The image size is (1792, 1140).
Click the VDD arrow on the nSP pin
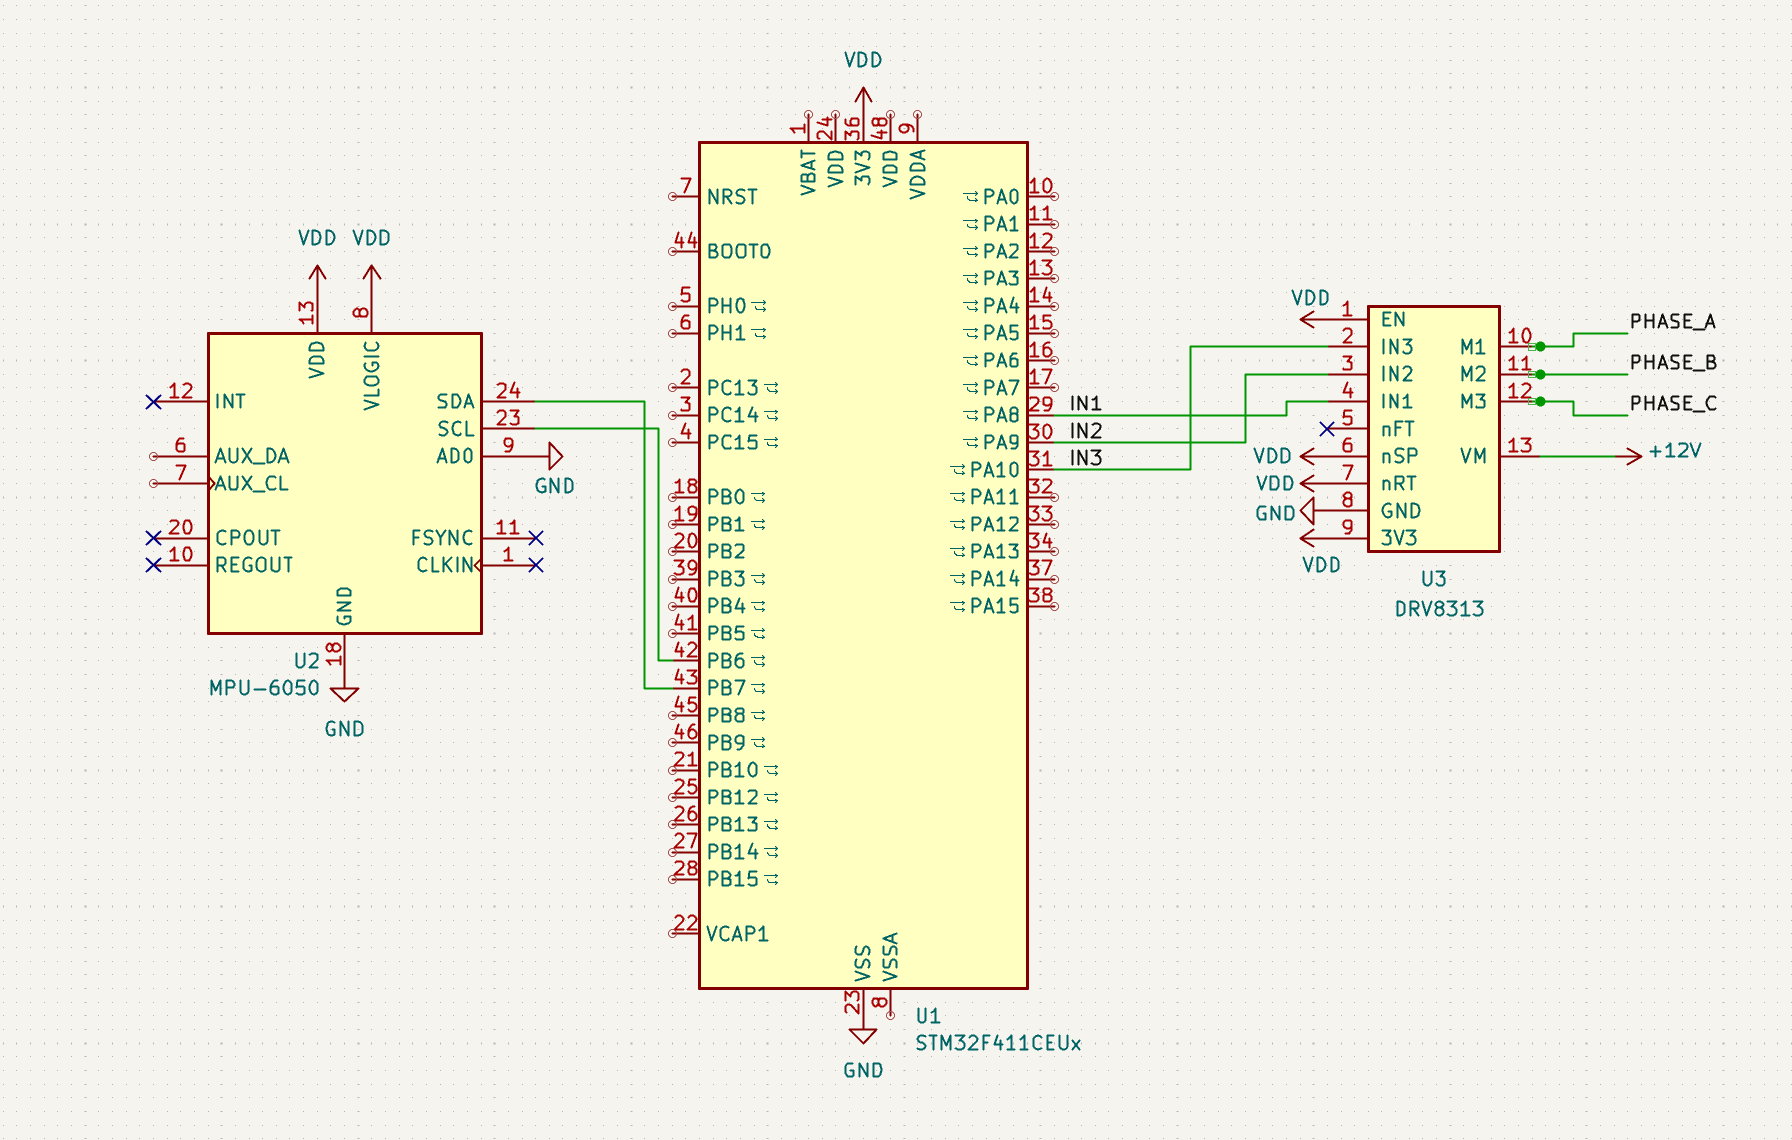point(1309,456)
